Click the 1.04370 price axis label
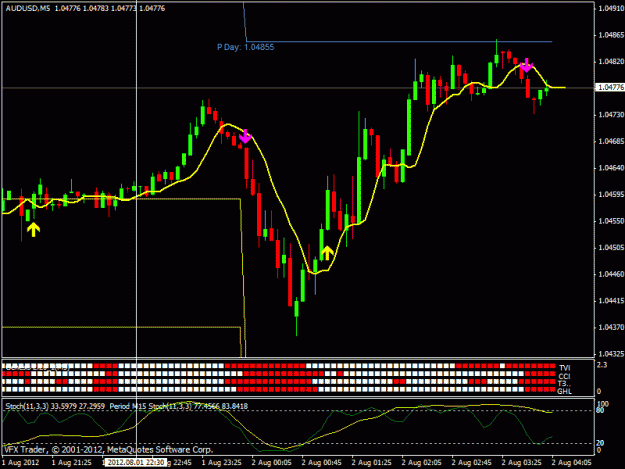 (611, 328)
